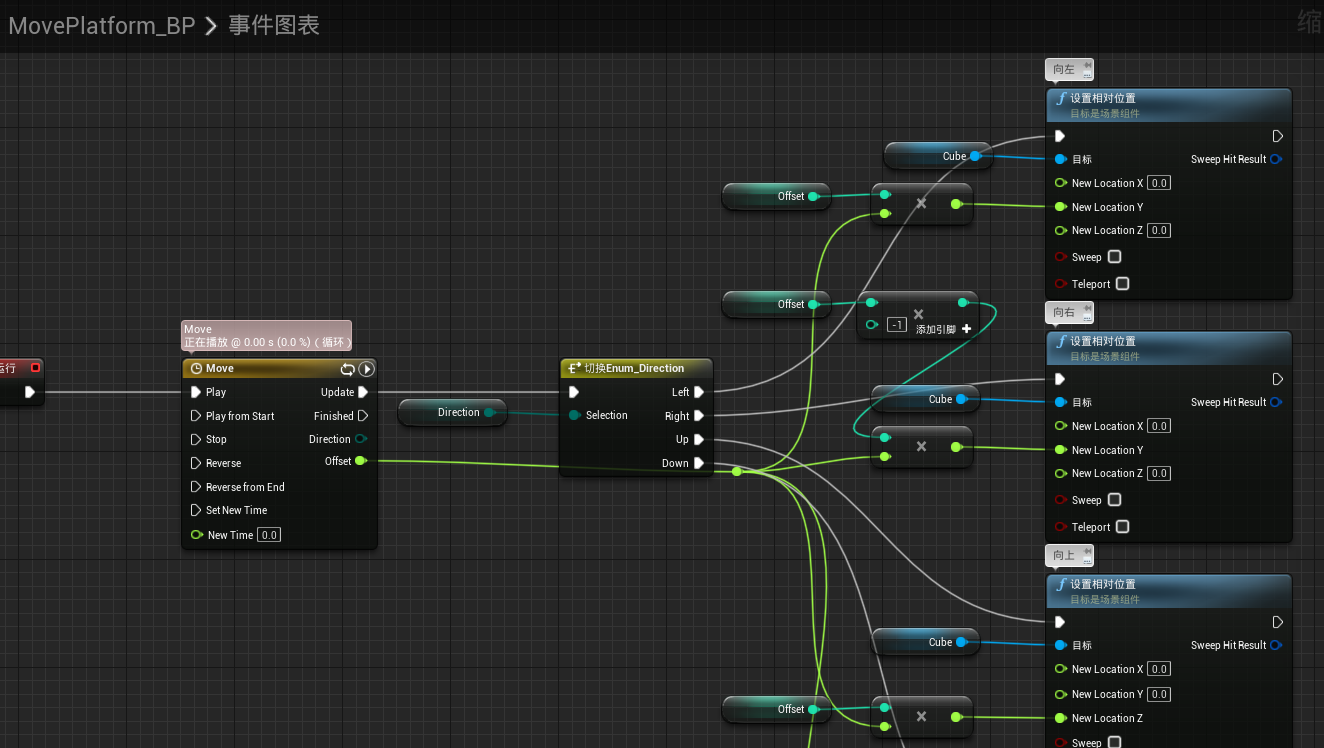This screenshot has height=748, width=1324.
Task: Open the MovePlatform_BP breadcrumb
Action: [x=100, y=25]
